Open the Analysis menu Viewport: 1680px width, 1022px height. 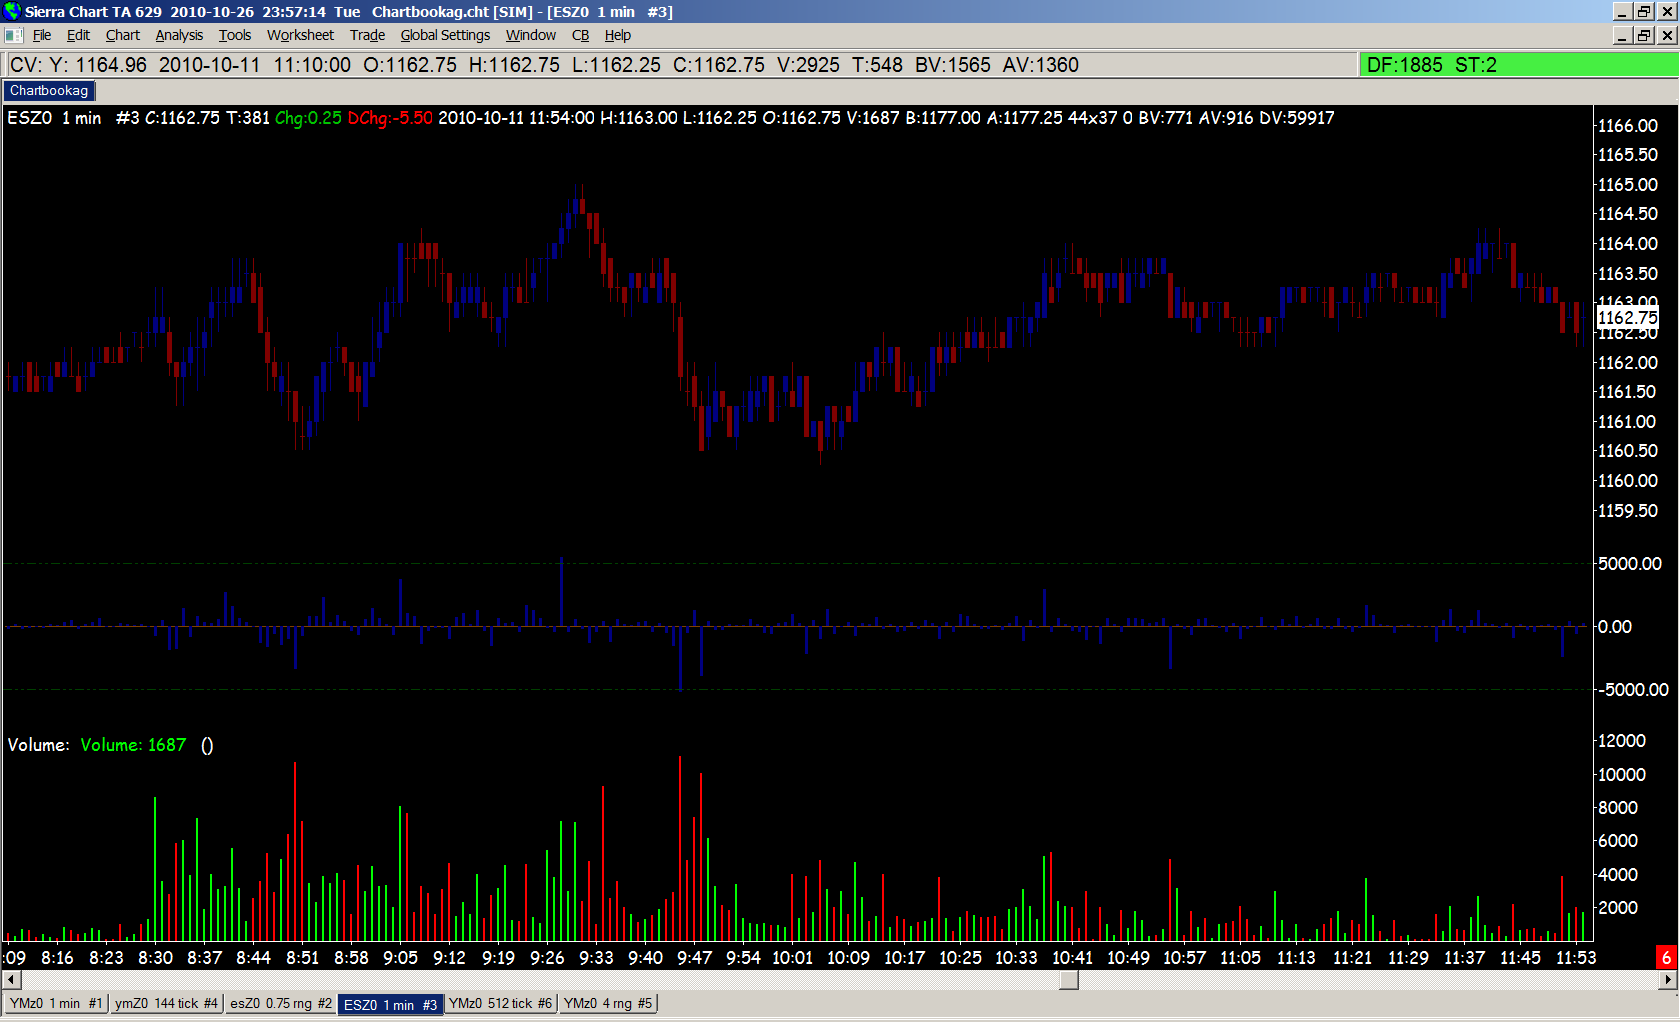pos(179,35)
